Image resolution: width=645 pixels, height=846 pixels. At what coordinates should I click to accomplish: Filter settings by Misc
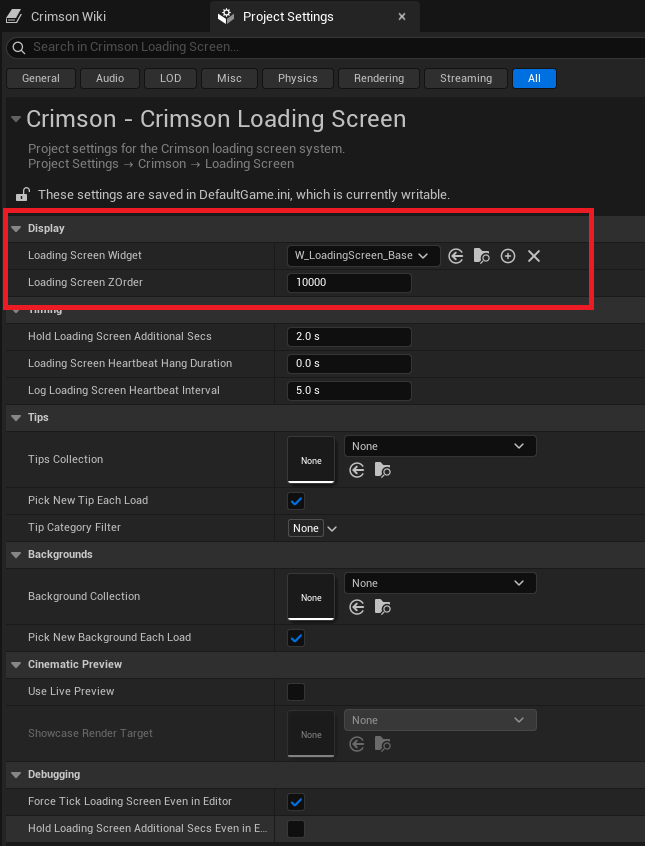coord(229,78)
